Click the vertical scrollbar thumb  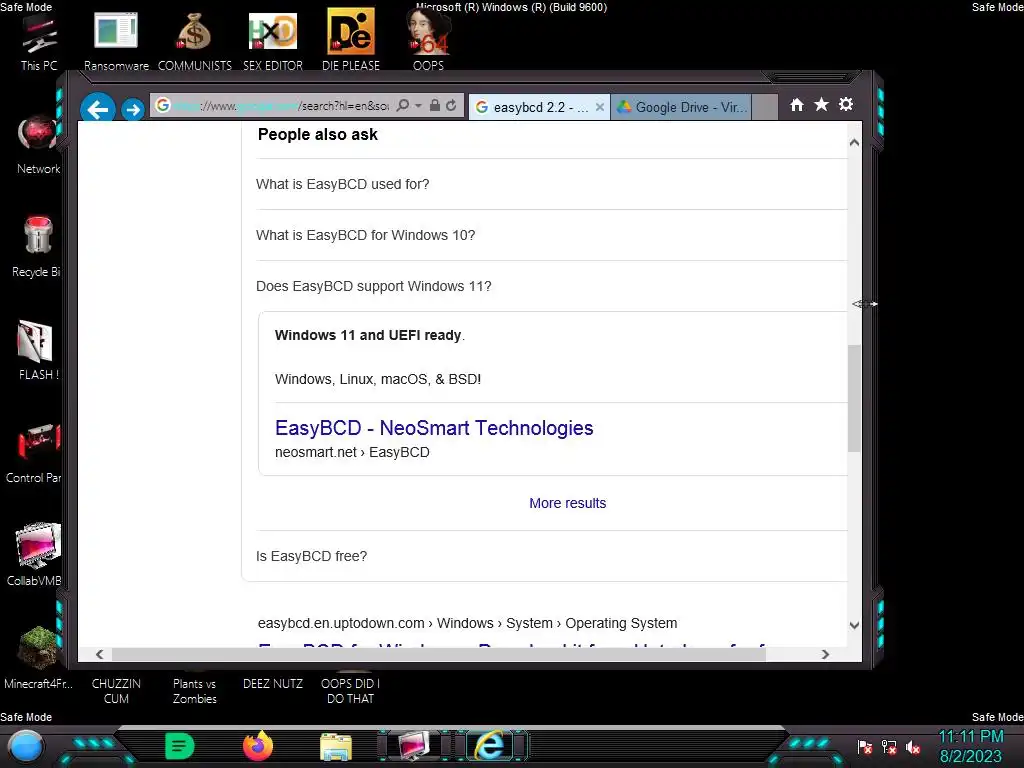click(854, 398)
